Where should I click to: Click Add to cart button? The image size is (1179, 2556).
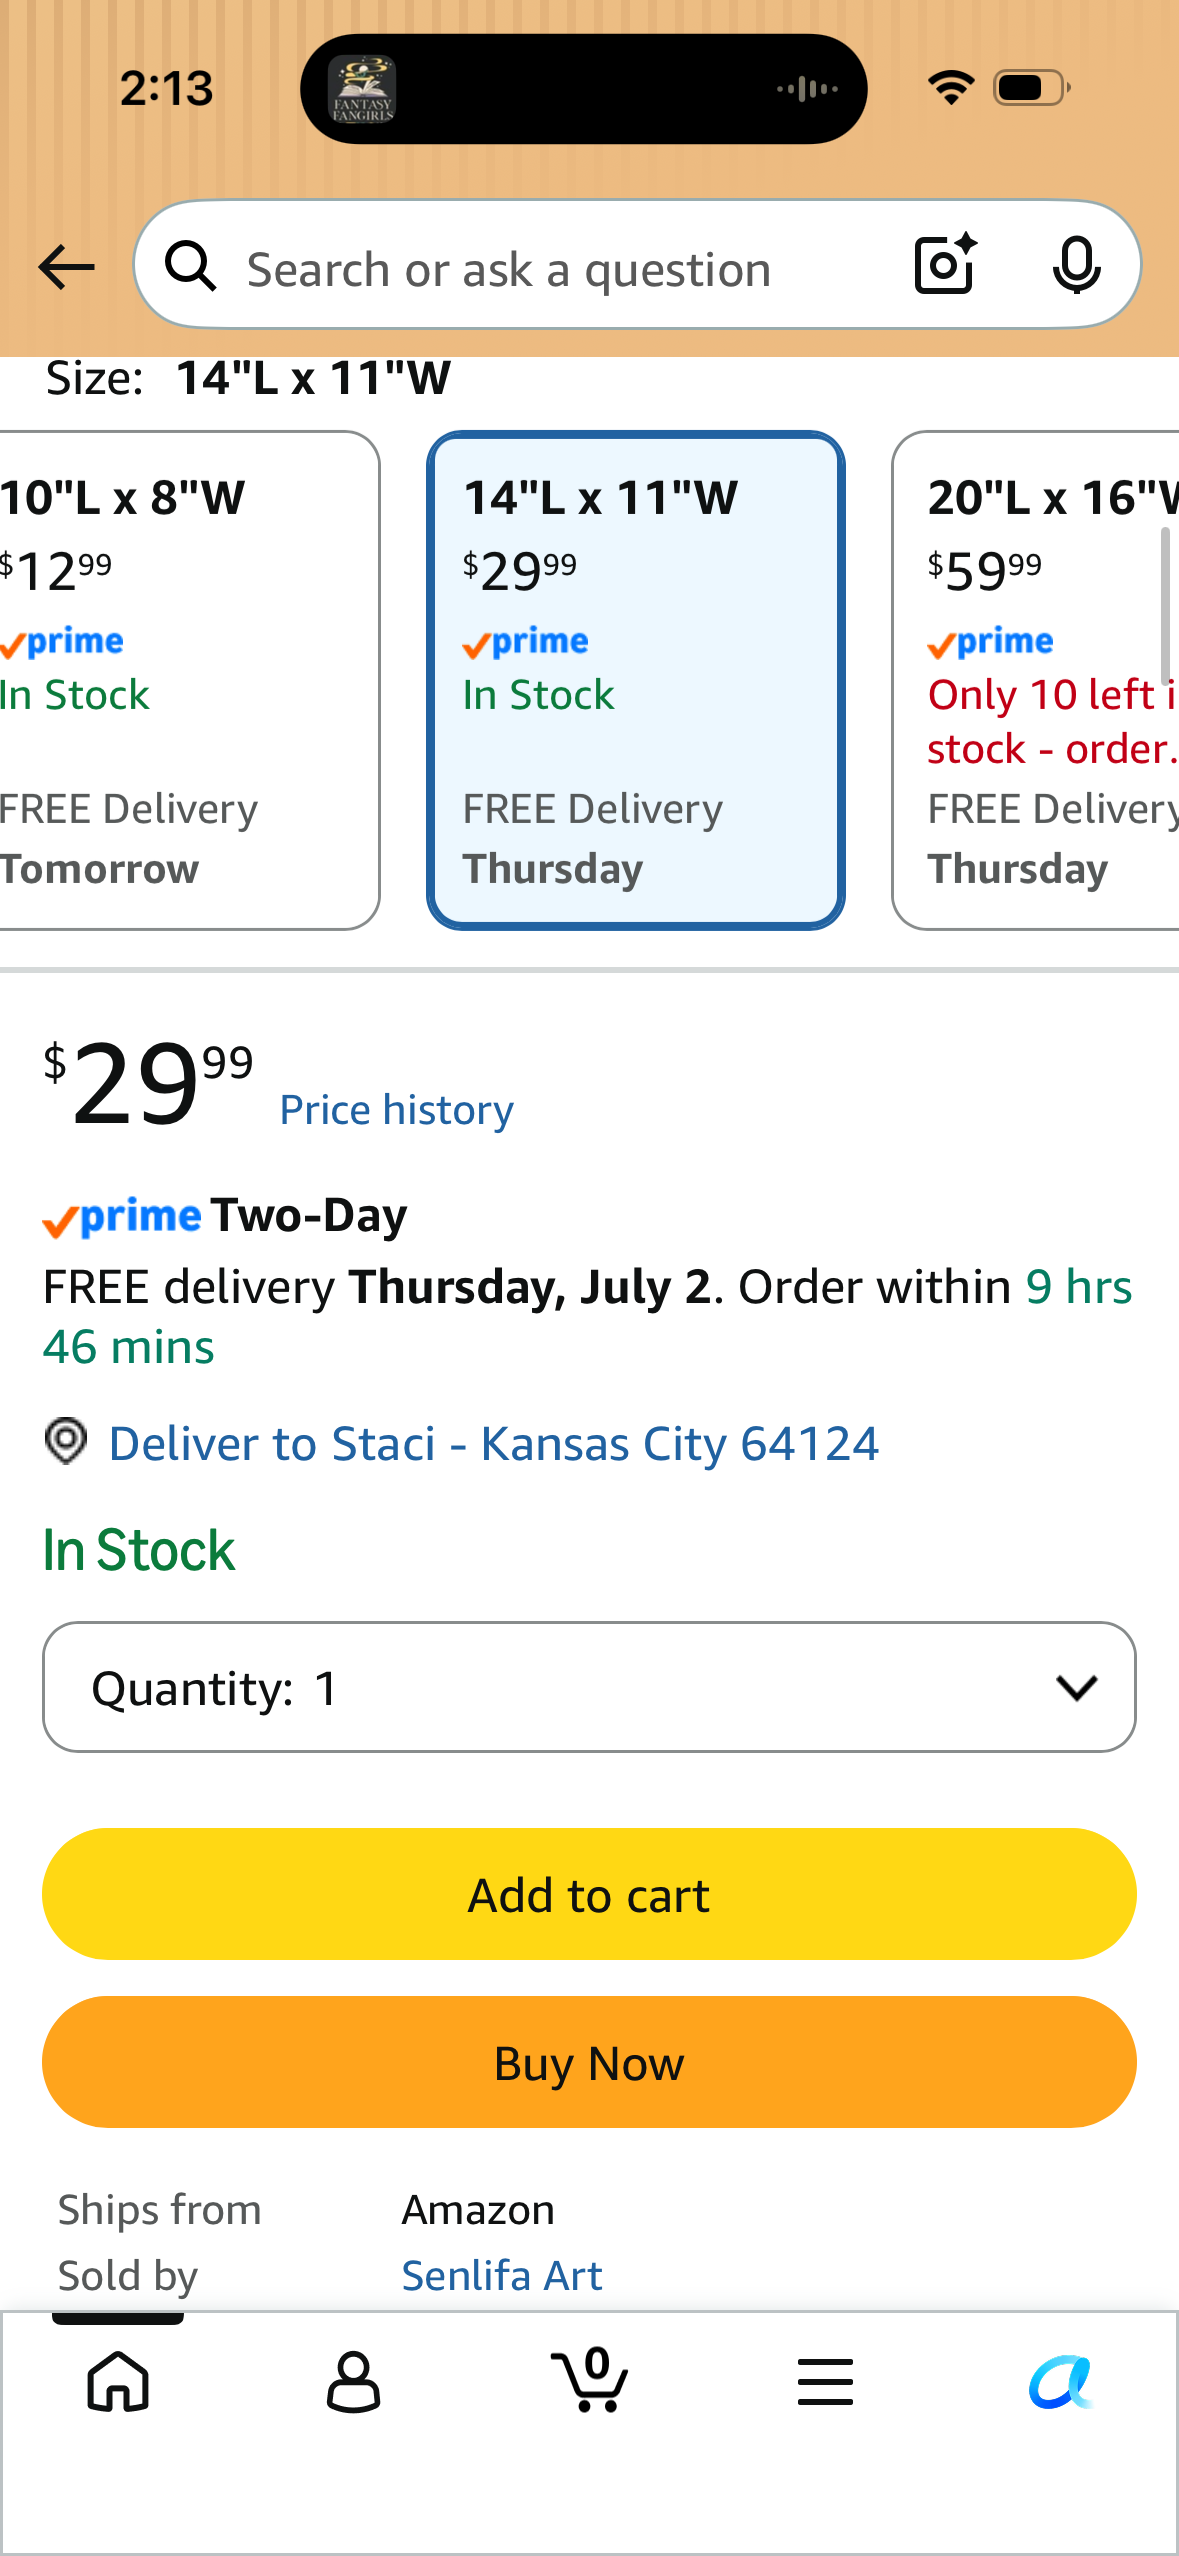pos(589,1894)
